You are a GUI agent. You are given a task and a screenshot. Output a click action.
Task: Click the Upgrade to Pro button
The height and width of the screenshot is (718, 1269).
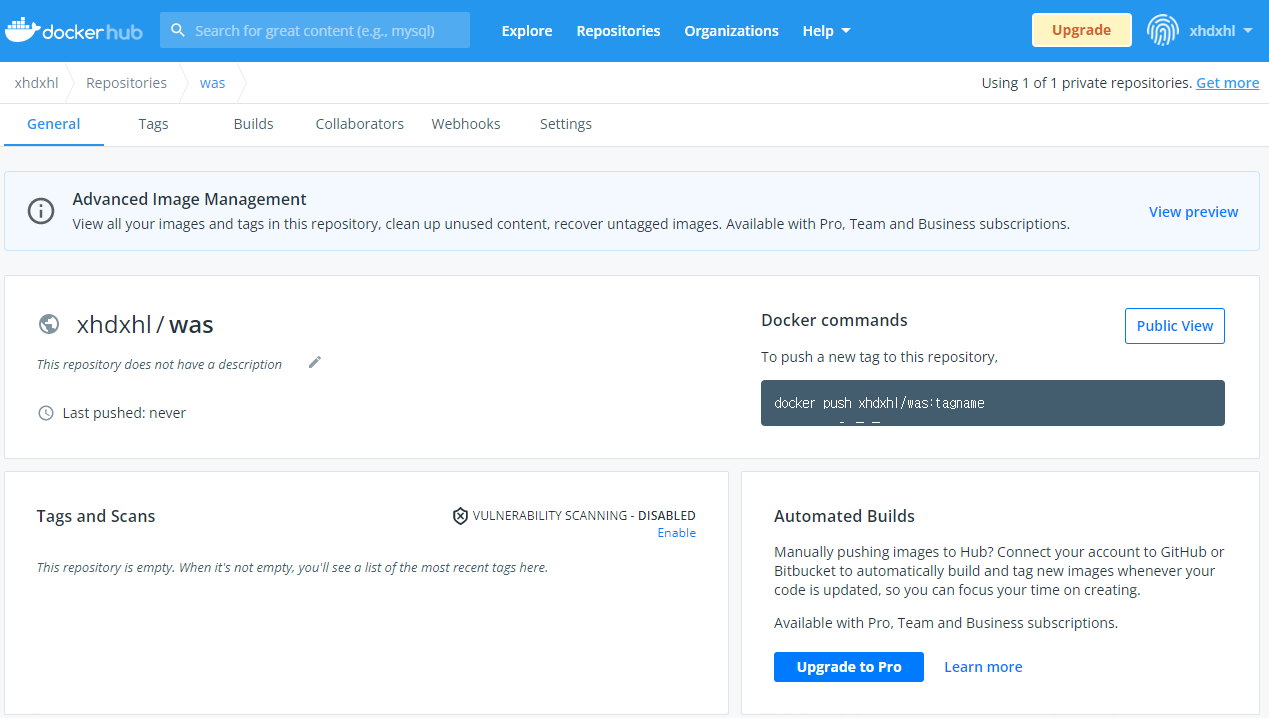(849, 667)
